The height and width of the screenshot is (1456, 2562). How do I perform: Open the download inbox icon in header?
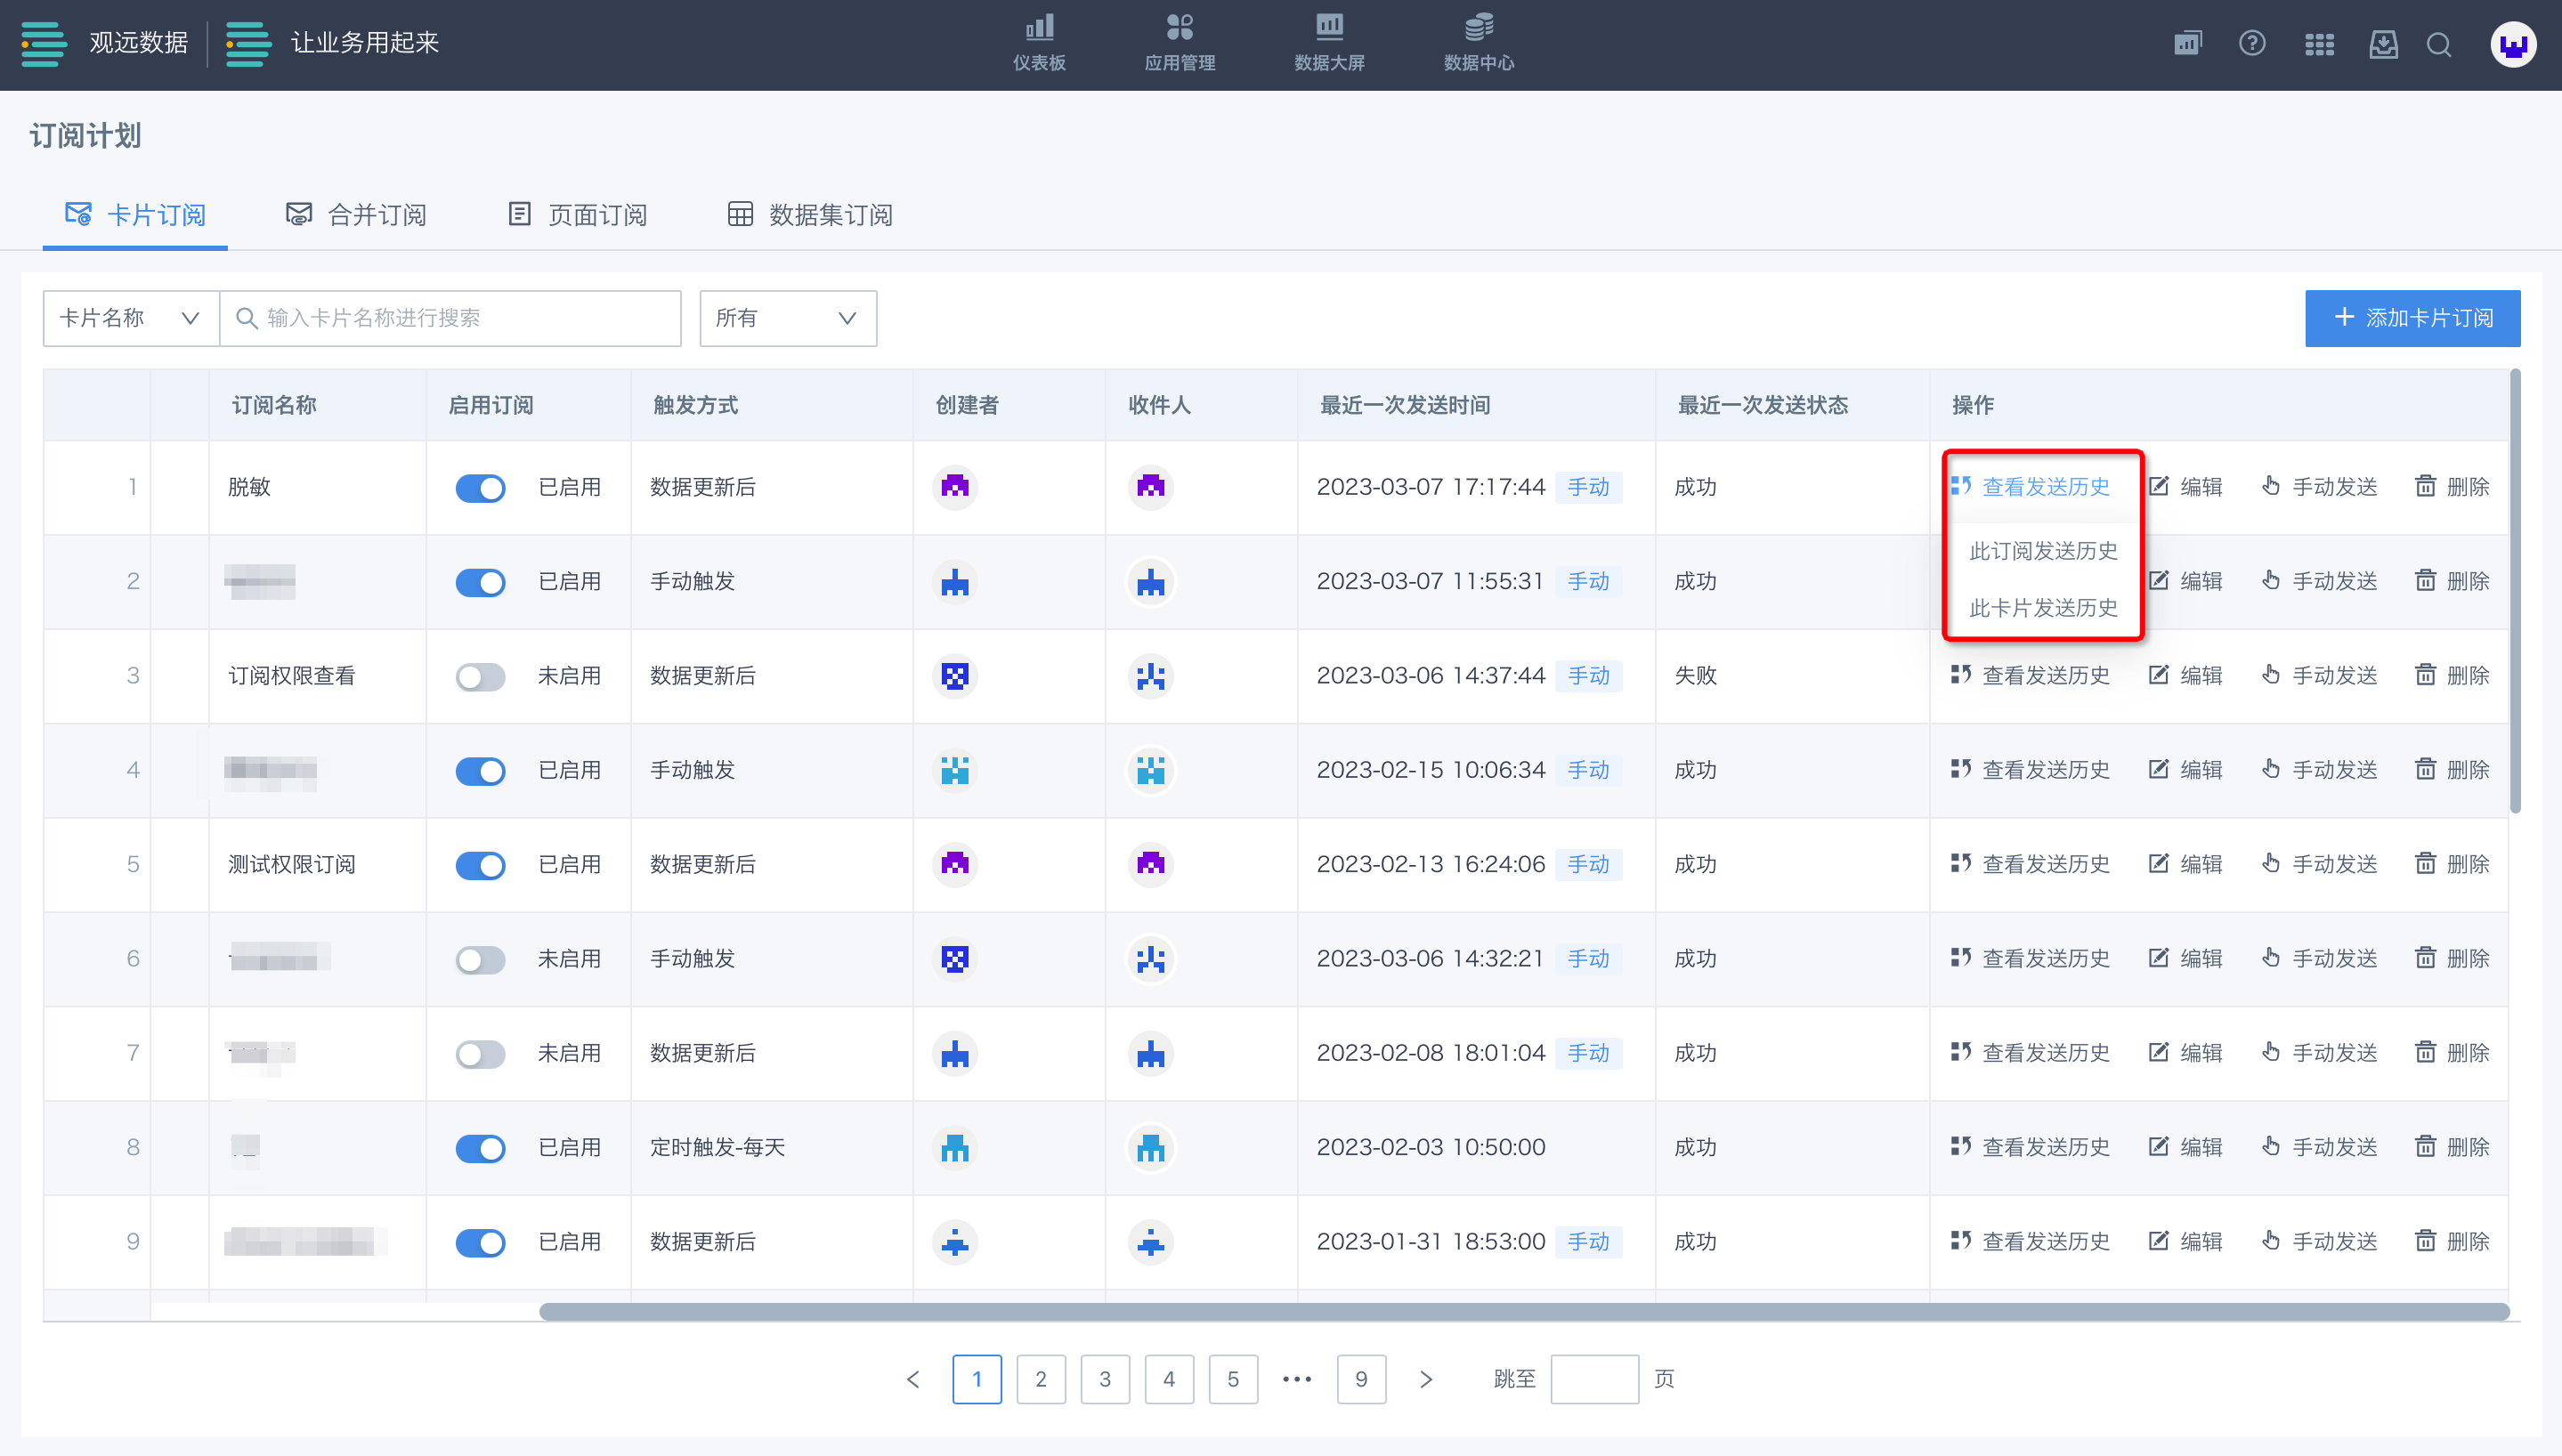click(x=2384, y=44)
